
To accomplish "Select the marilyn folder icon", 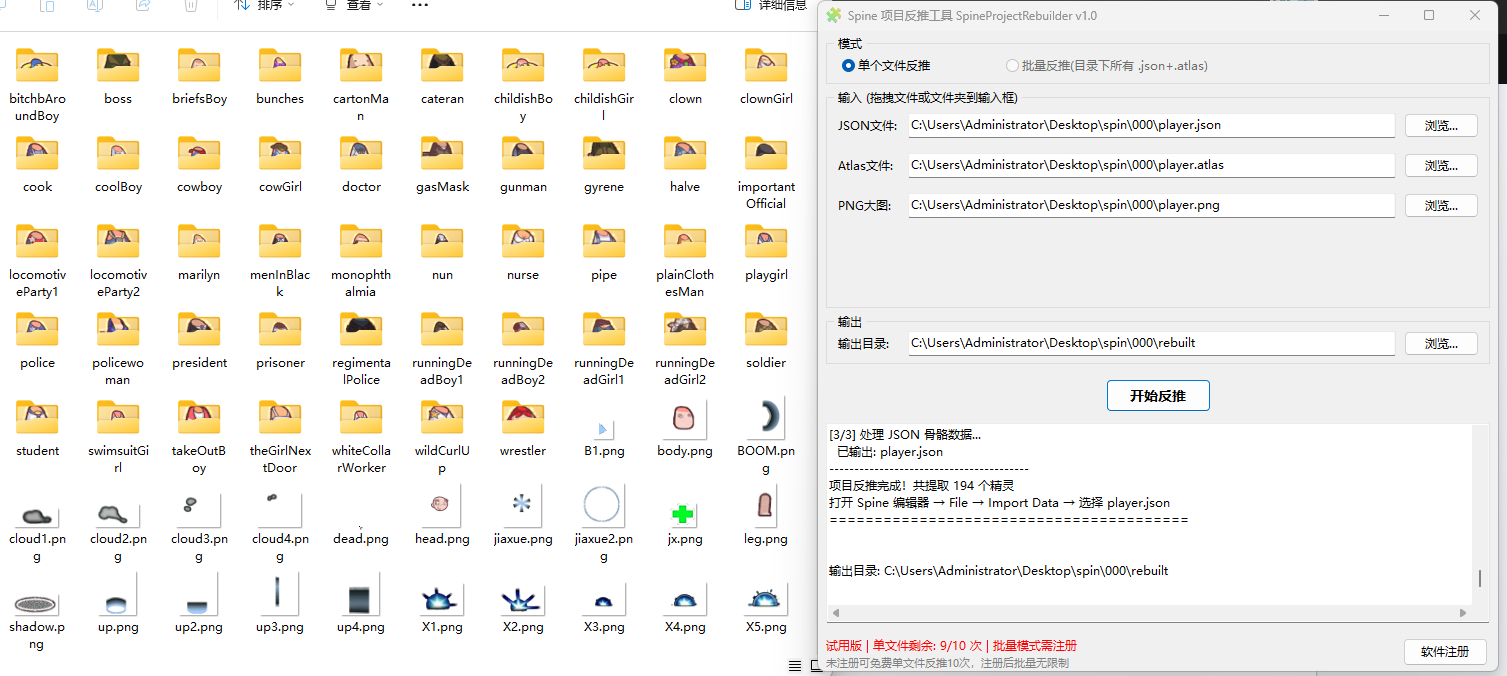I will [x=199, y=242].
